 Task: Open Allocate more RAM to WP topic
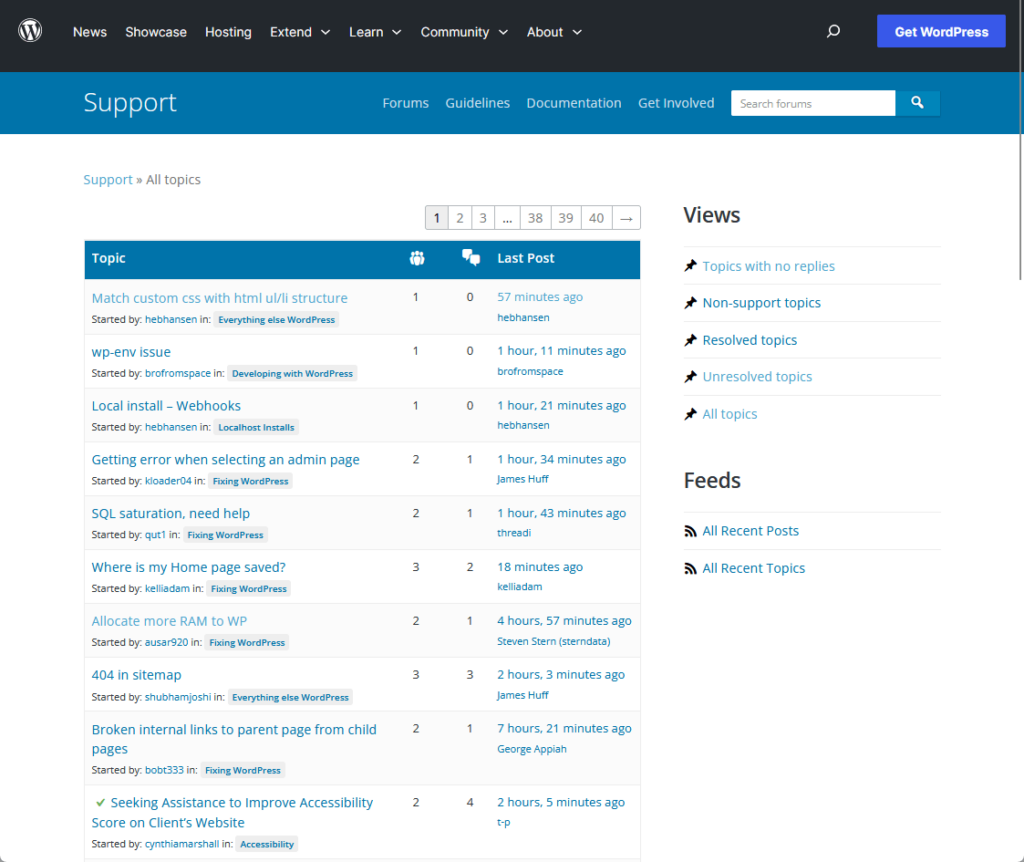click(169, 621)
